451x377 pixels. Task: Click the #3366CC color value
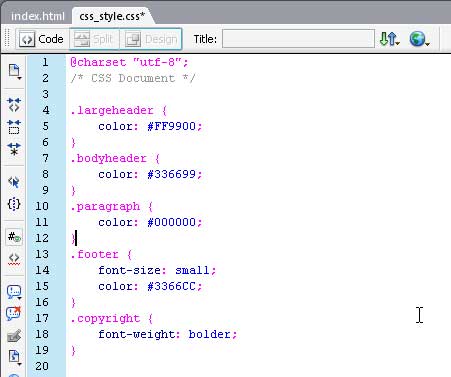click(171, 286)
